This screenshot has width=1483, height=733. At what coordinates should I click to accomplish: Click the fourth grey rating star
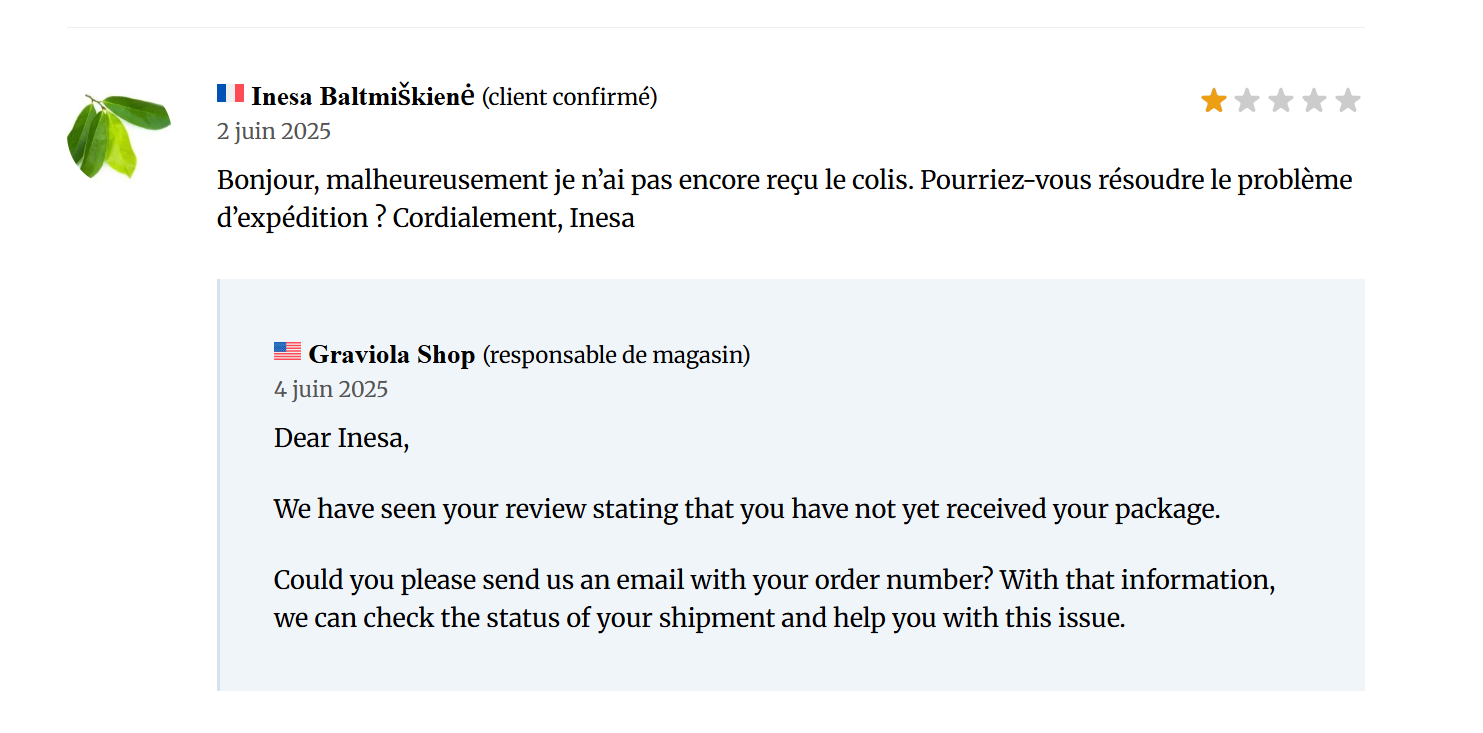coord(1314,100)
